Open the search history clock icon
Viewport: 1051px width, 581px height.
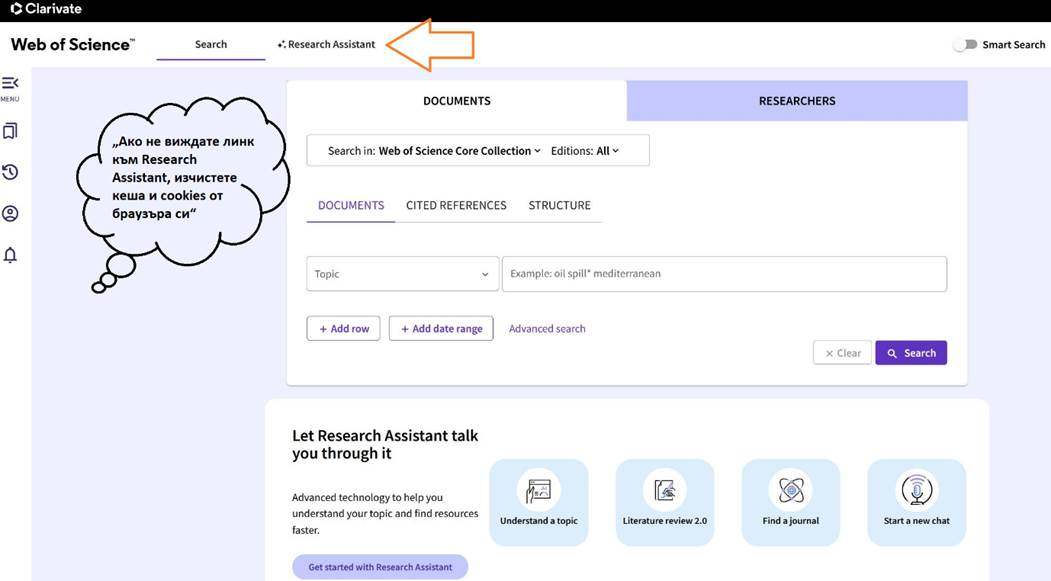(x=10, y=172)
